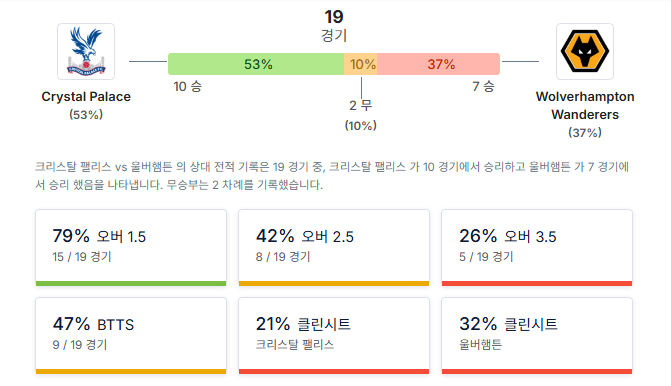Open the Crystal Palace team name link

click(x=86, y=97)
